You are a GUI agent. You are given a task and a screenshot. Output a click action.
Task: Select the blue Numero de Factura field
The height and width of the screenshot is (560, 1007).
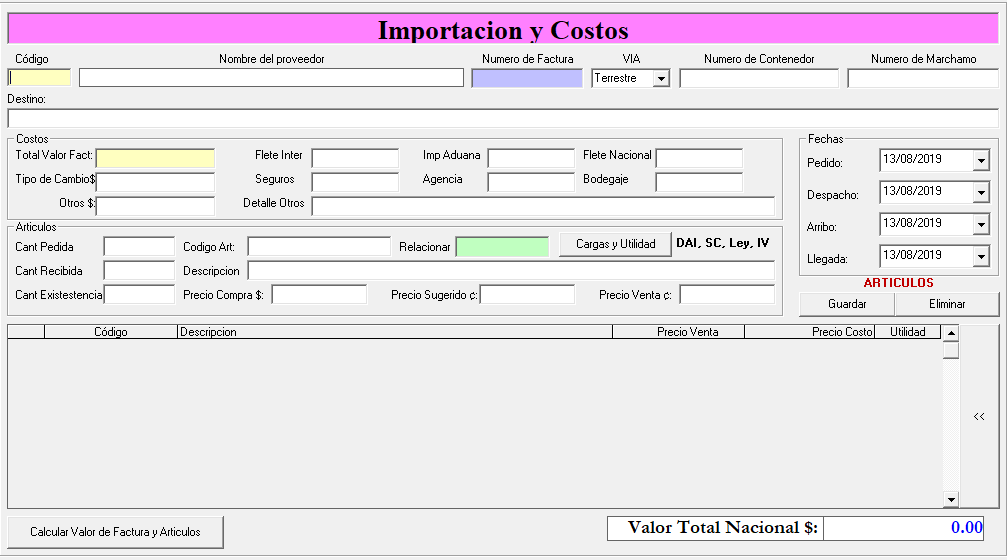click(x=527, y=78)
